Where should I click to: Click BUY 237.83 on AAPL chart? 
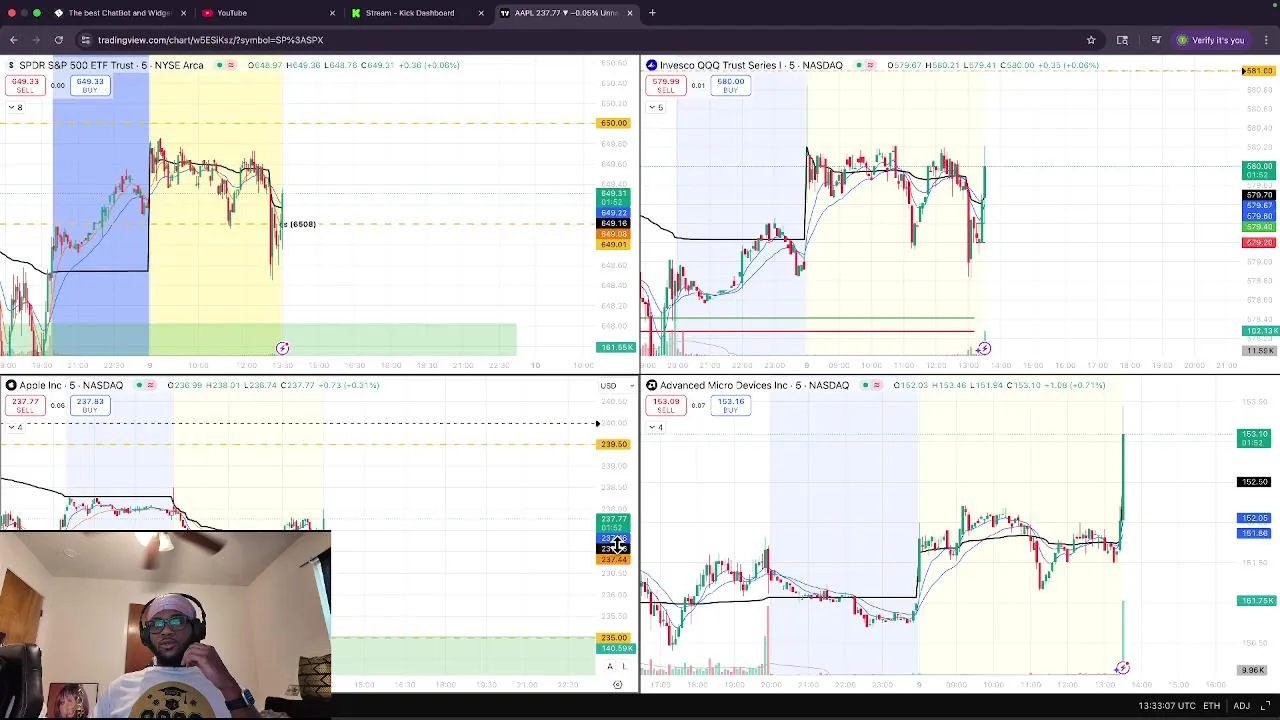click(90, 405)
